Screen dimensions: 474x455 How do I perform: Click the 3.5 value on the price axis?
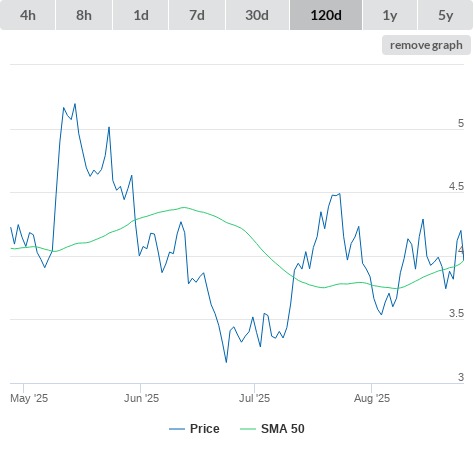pos(456,313)
